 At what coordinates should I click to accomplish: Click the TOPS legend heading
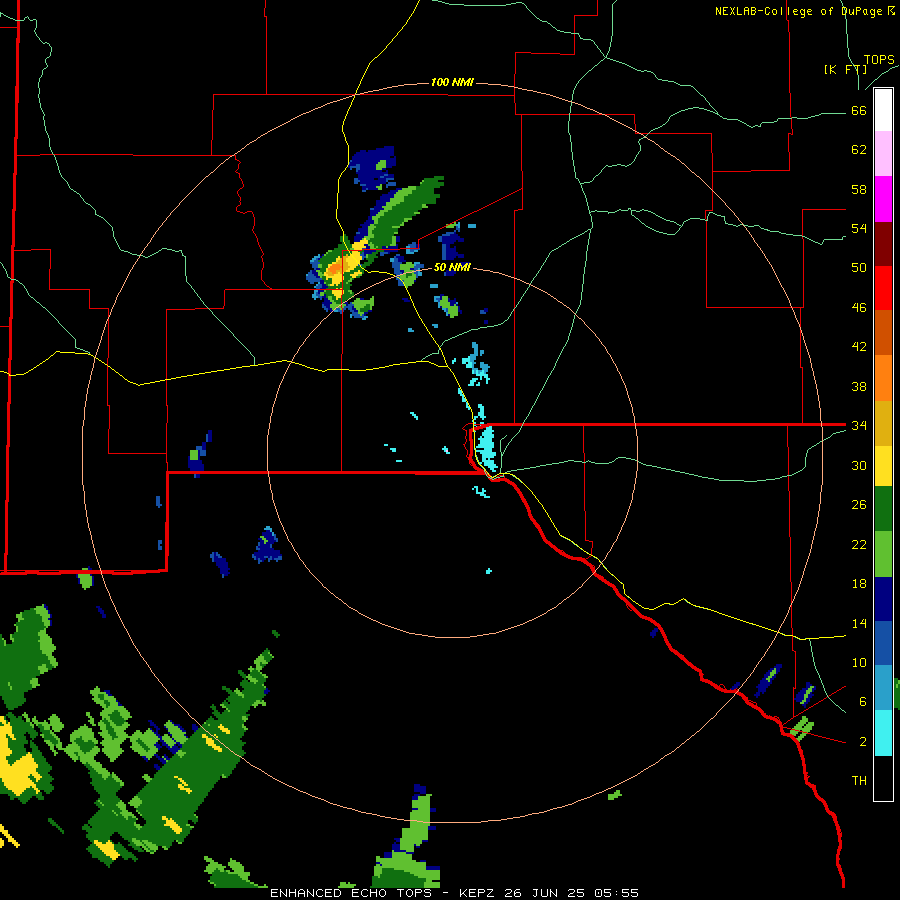[x=879, y=60]
